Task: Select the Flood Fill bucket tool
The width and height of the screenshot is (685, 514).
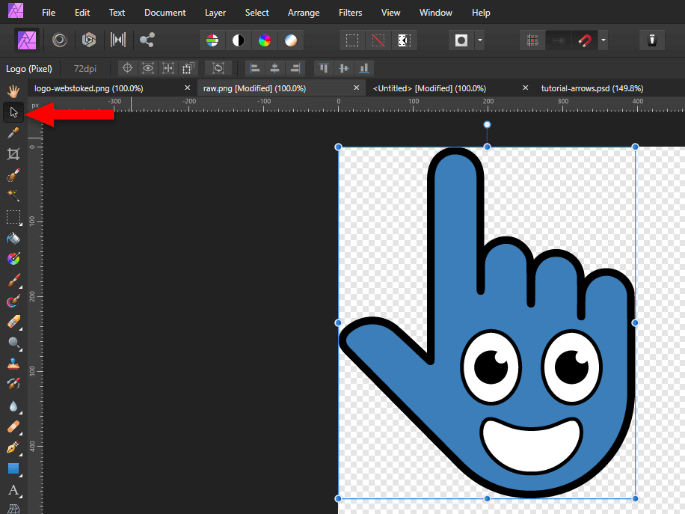Action: (x=14, y=238)
